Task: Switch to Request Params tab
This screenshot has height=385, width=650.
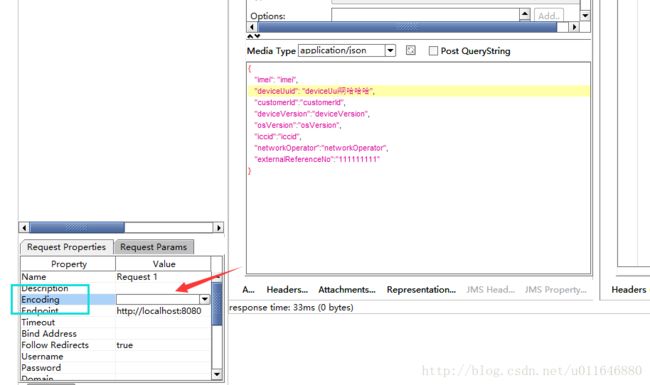Action: pos(154,247)
